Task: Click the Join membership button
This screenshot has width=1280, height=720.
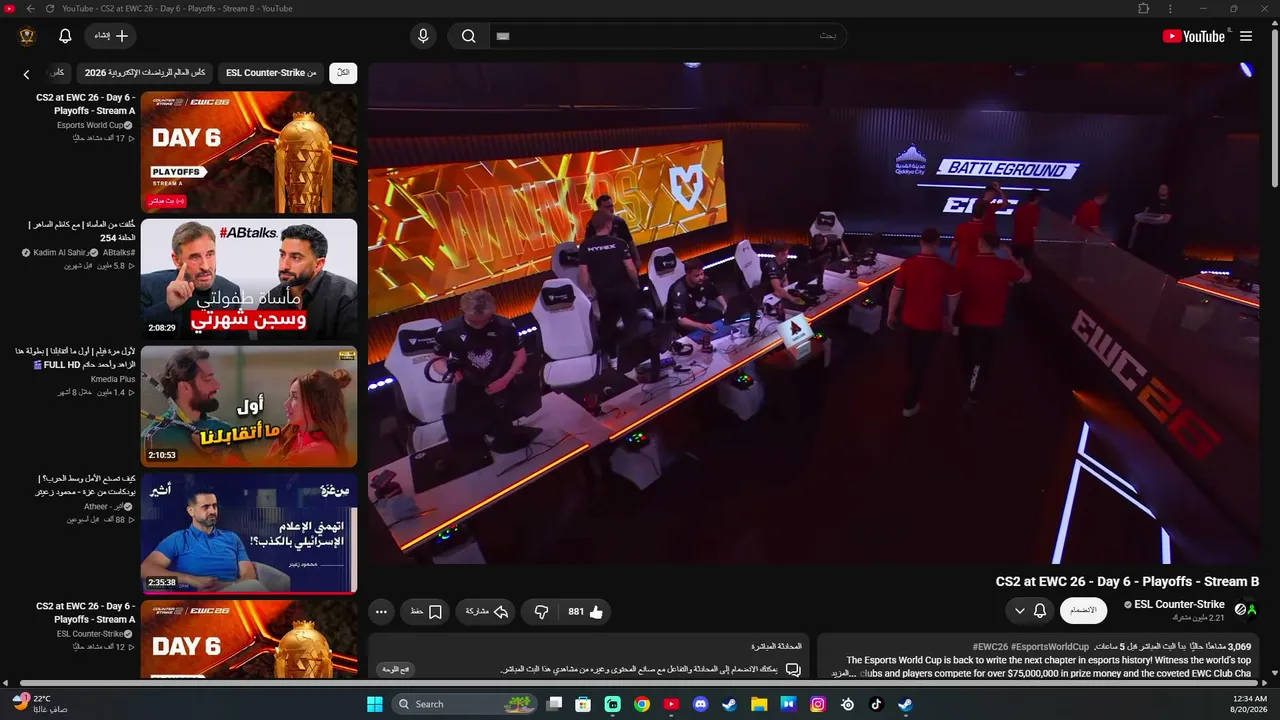Action: [1083, 611]
